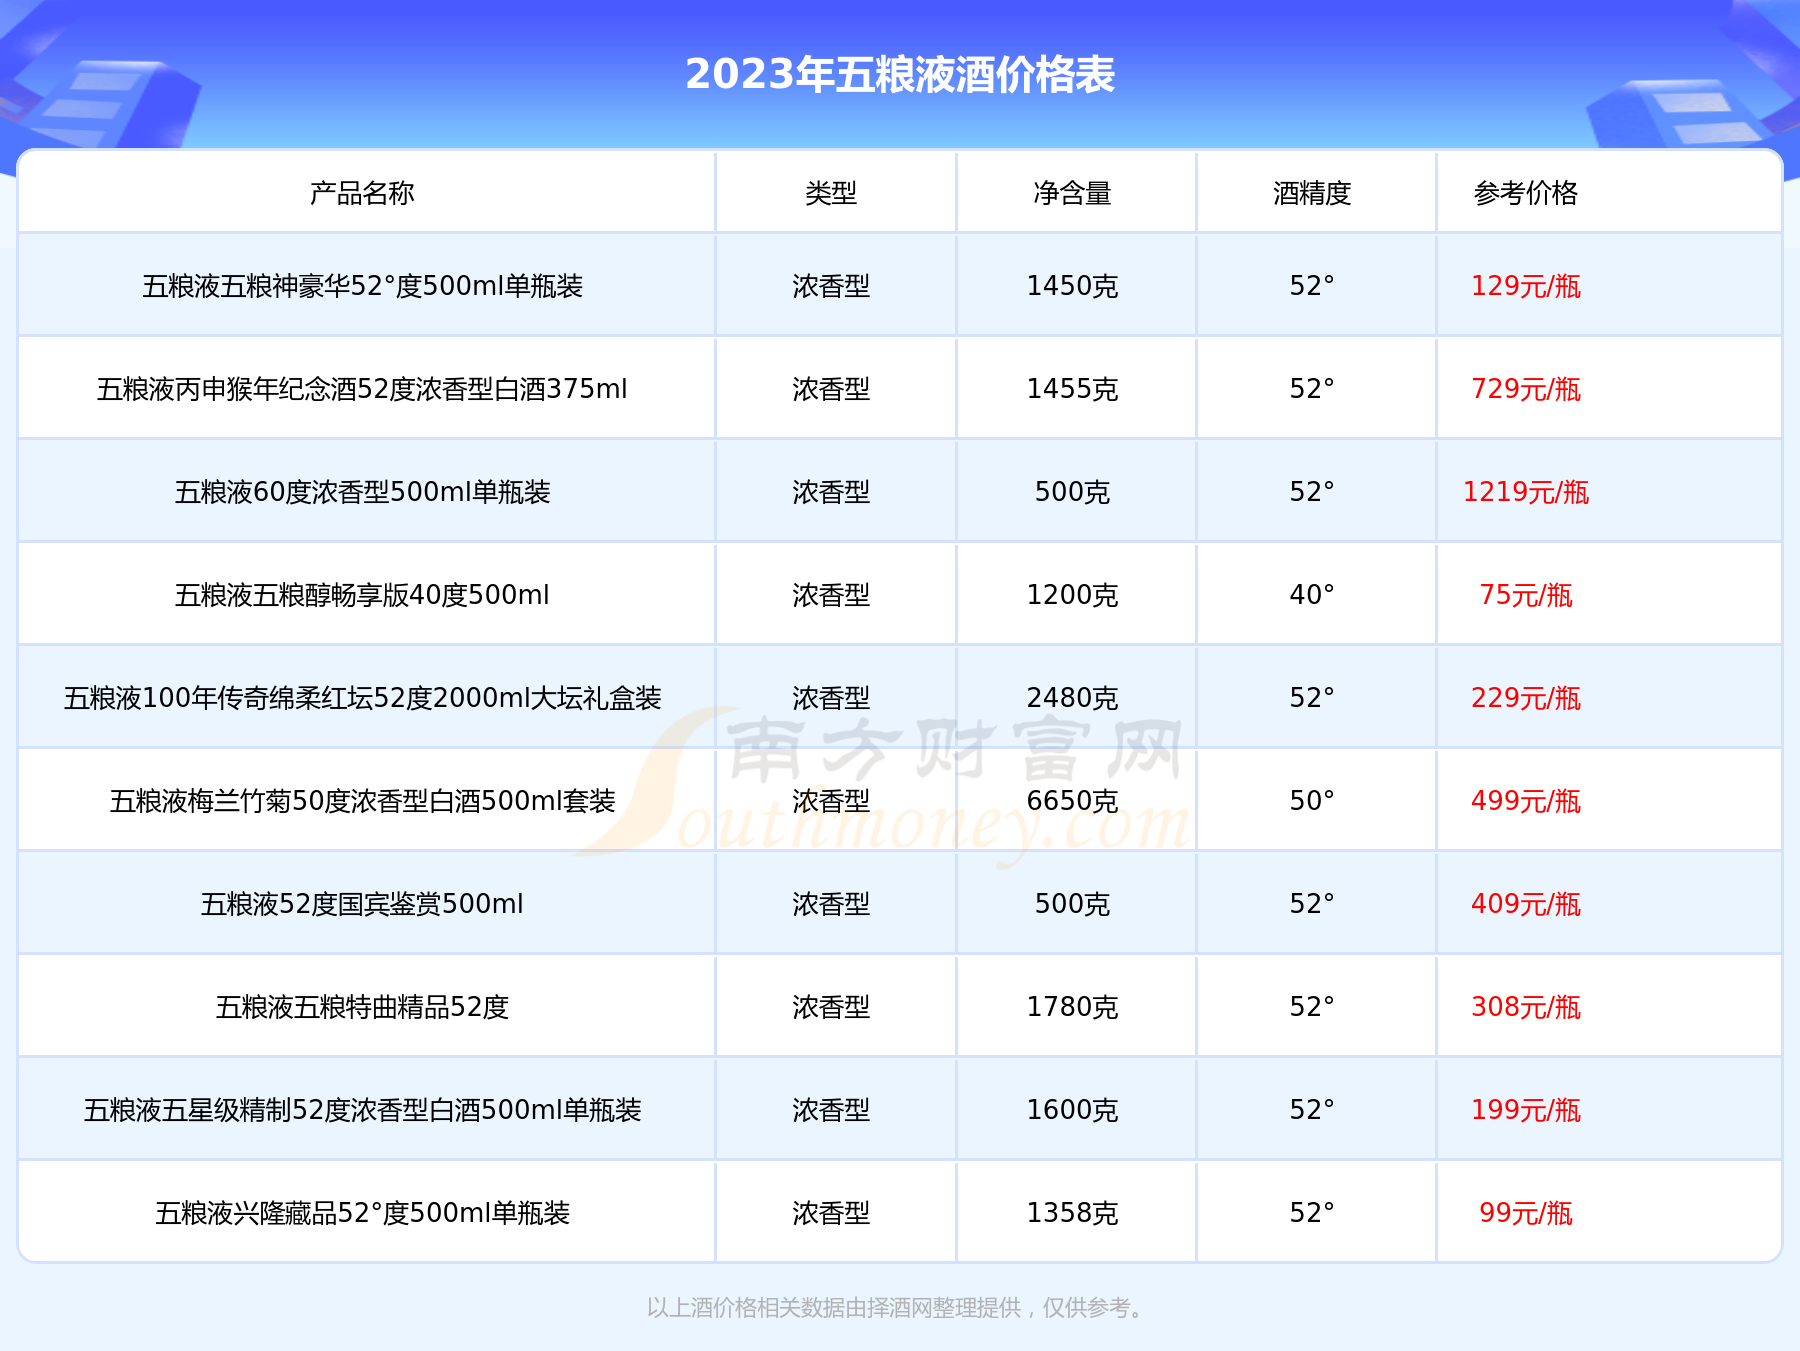Click net content 2480克
This screenshot has height=1351, width=1800.
[1072, 698]
